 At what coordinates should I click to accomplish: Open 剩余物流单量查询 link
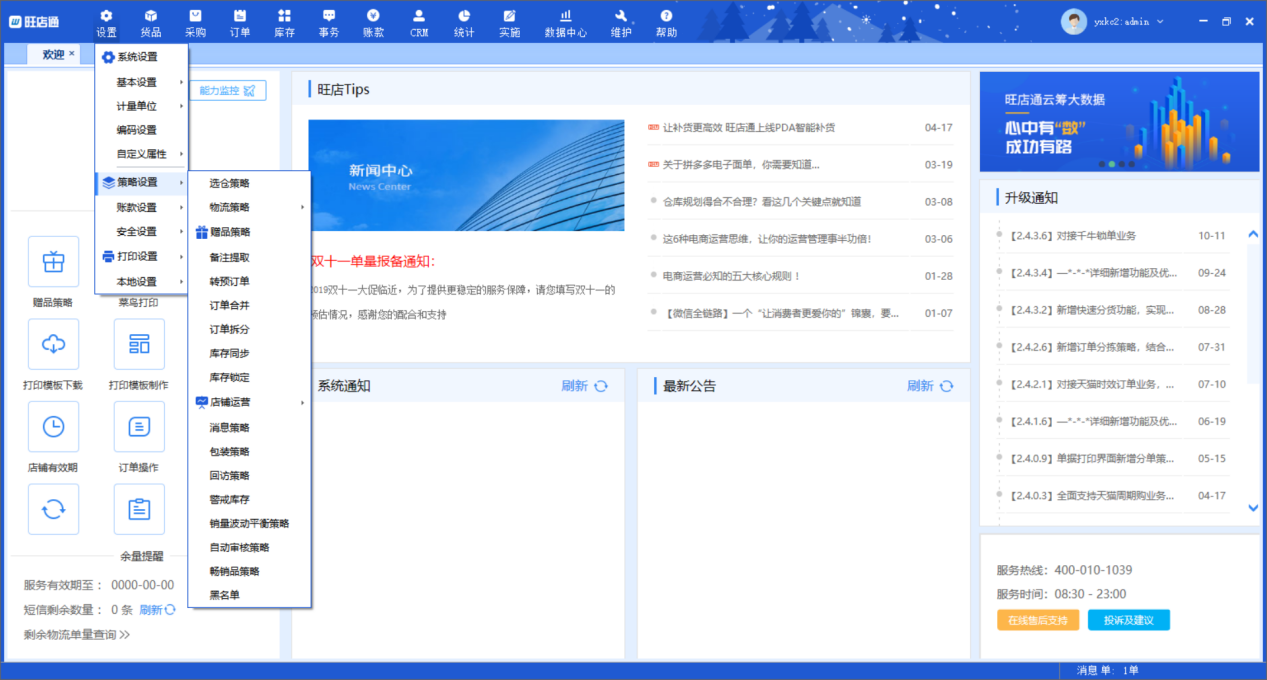(77, 634)
